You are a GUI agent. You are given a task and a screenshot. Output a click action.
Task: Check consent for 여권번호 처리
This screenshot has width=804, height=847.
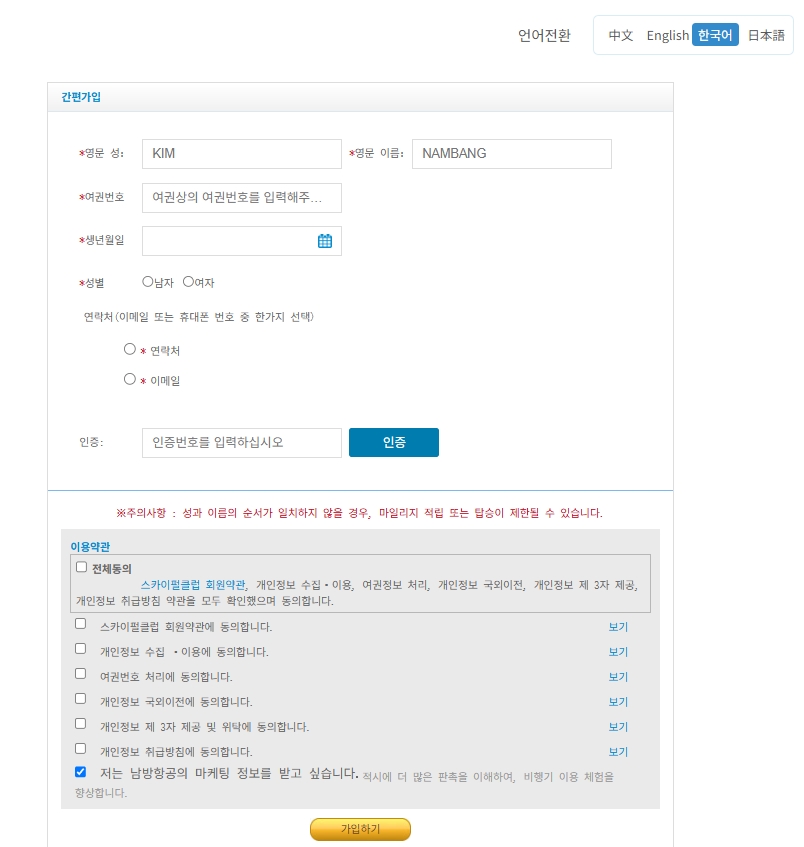click(x=79, y=672)
